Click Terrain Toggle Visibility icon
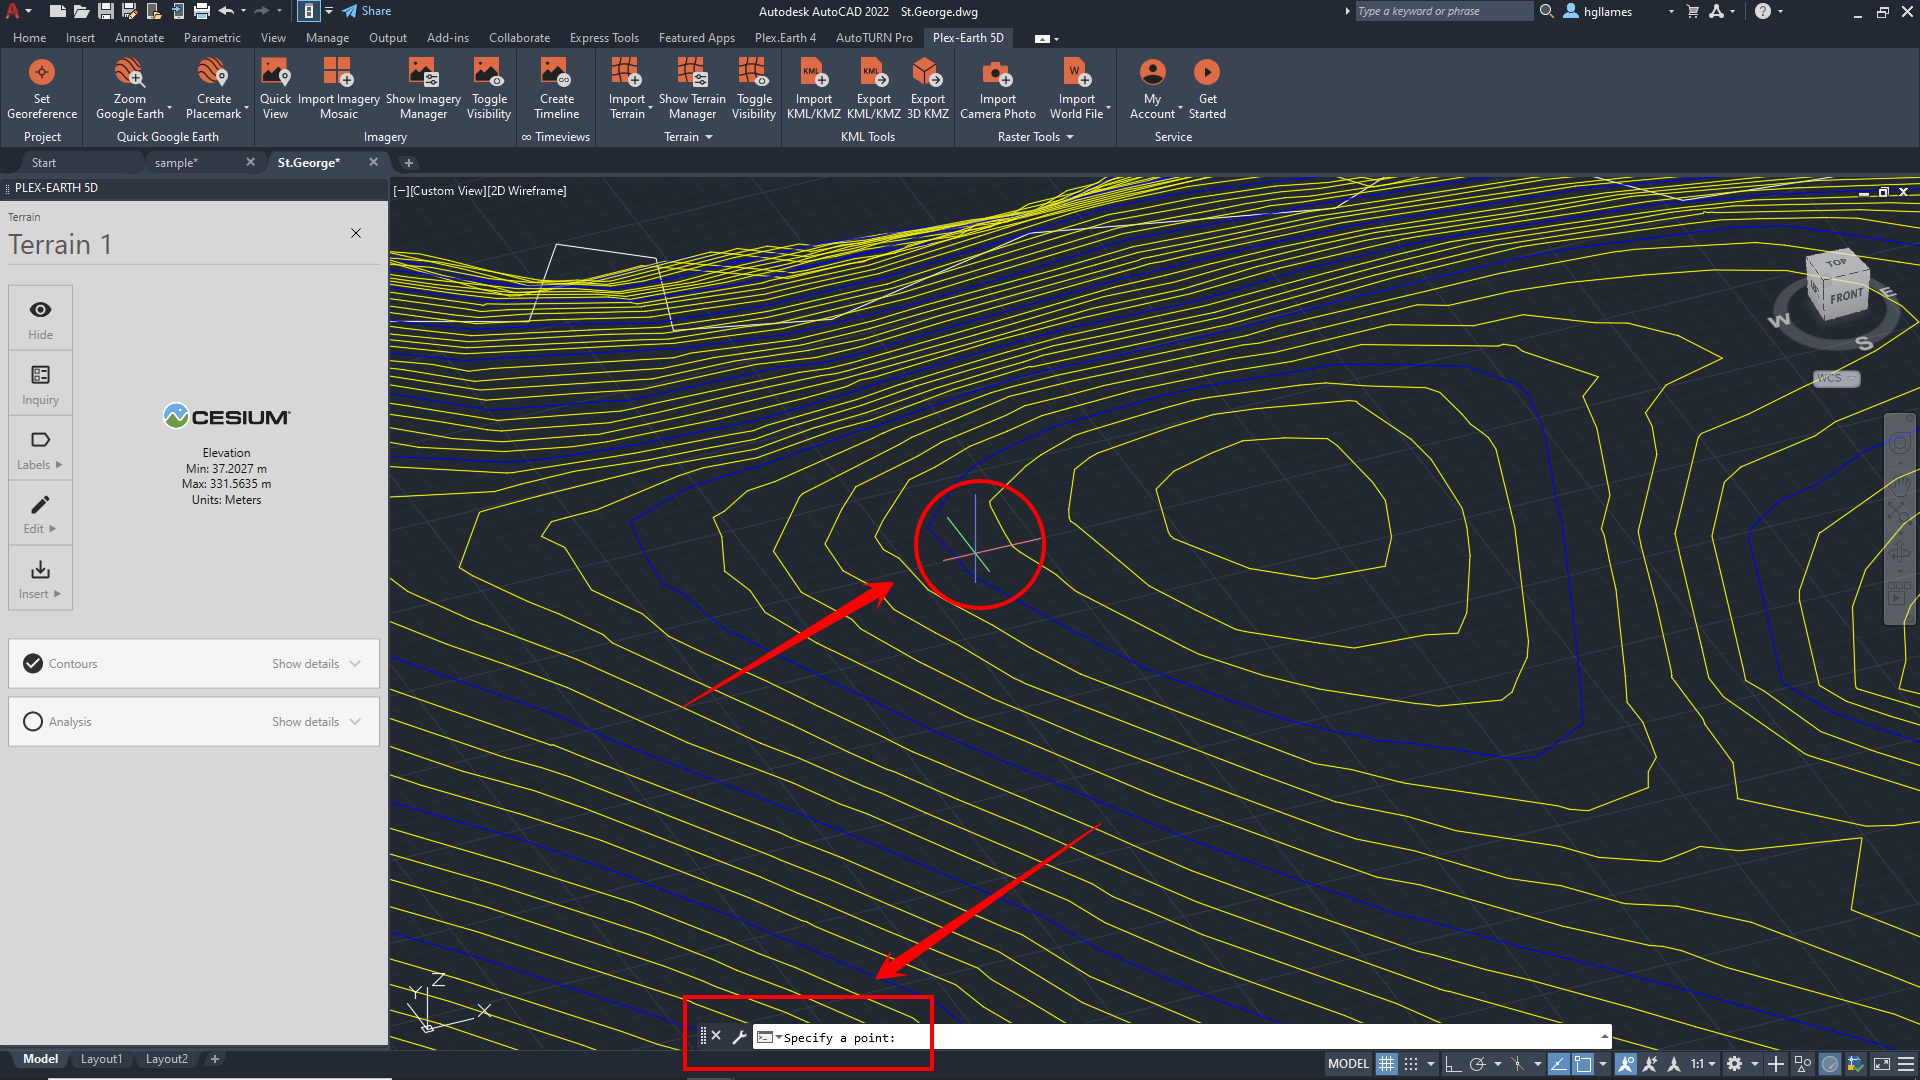The width and height of the screenshot is (1920, 1080). 754,72
